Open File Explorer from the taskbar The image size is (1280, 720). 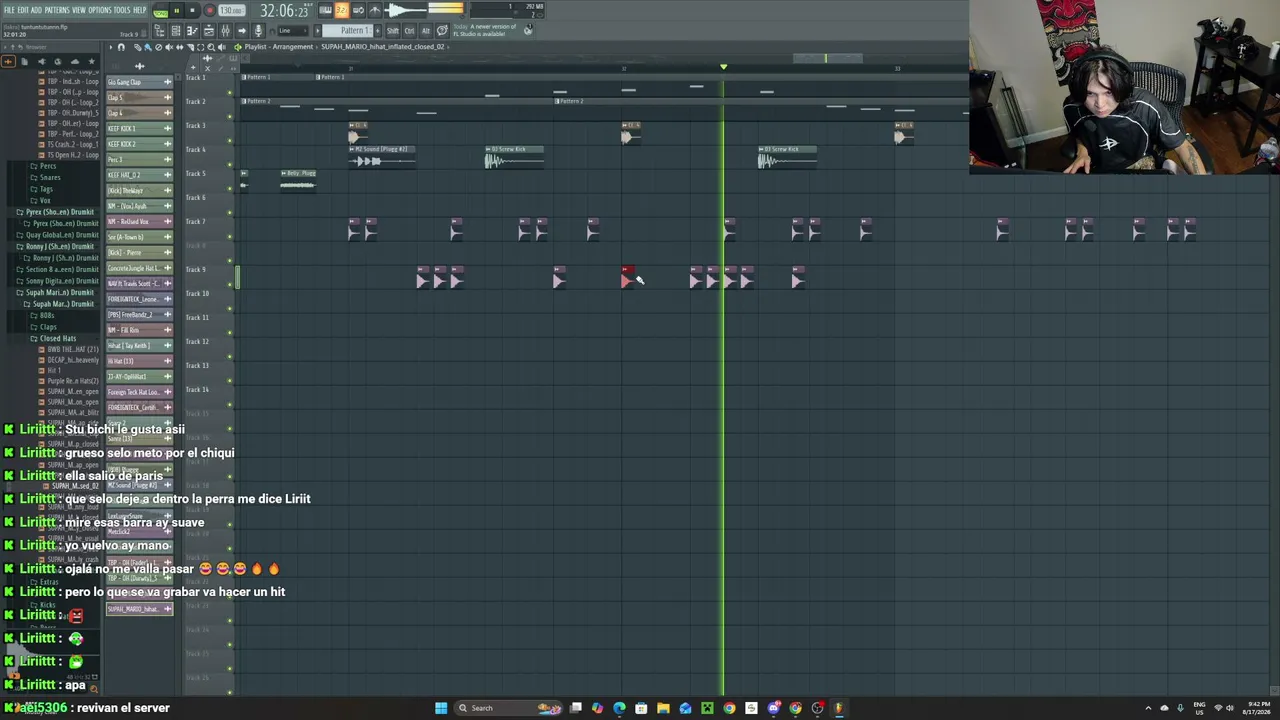click(663, 708)
